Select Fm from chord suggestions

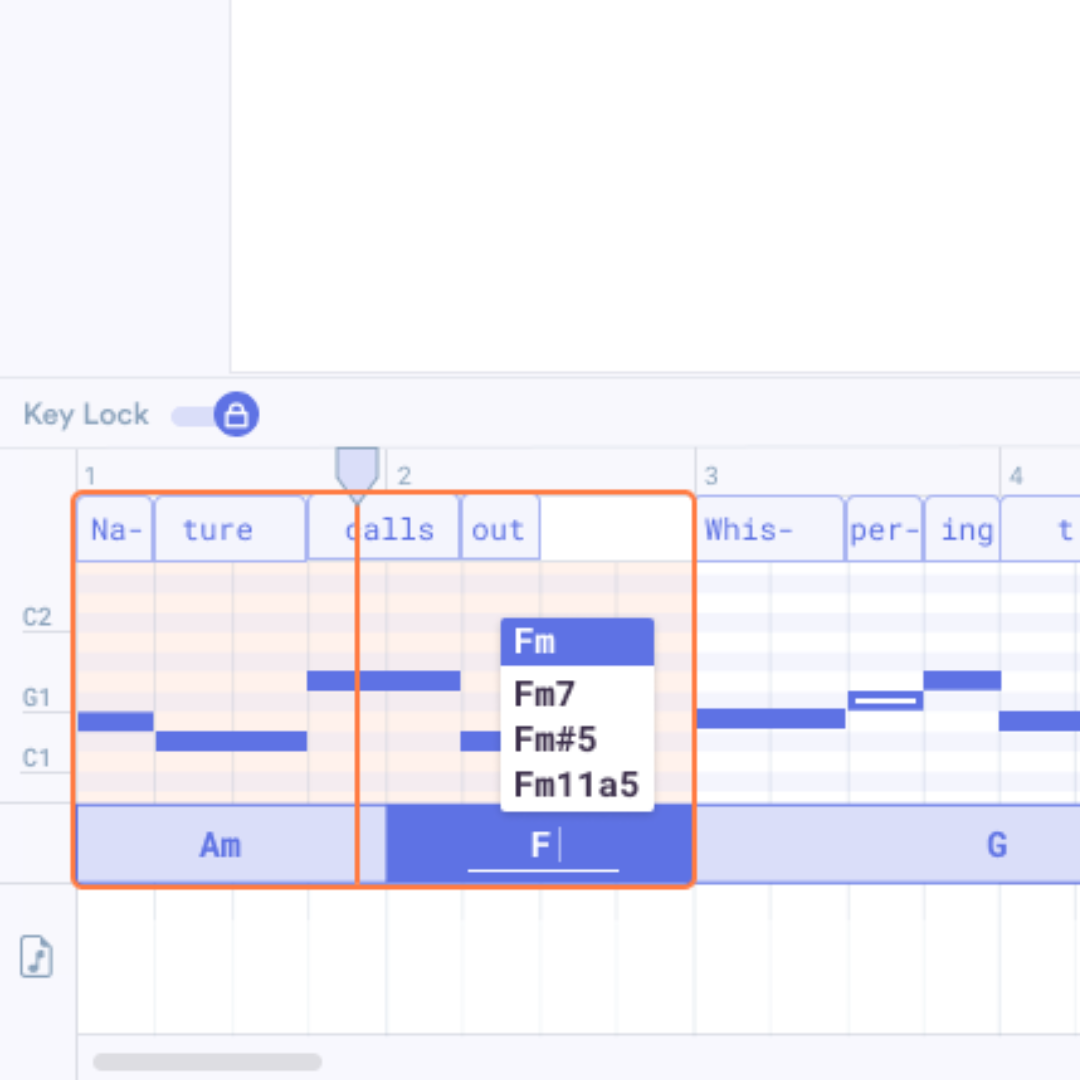tap(577, 642)
